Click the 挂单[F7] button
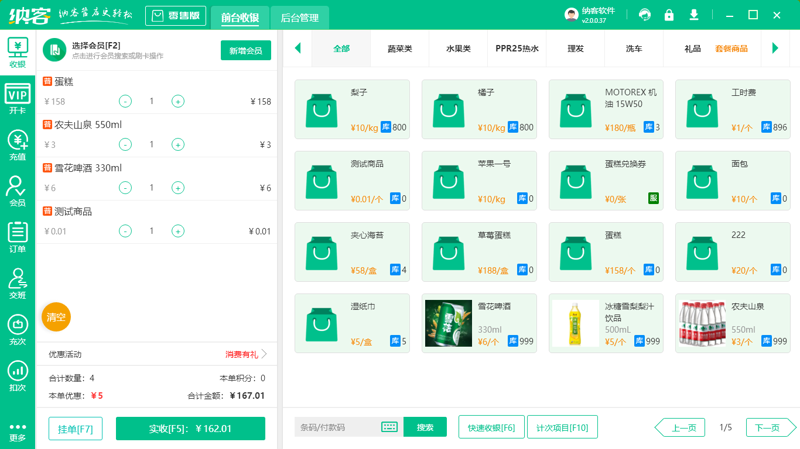 coord(76,429)
